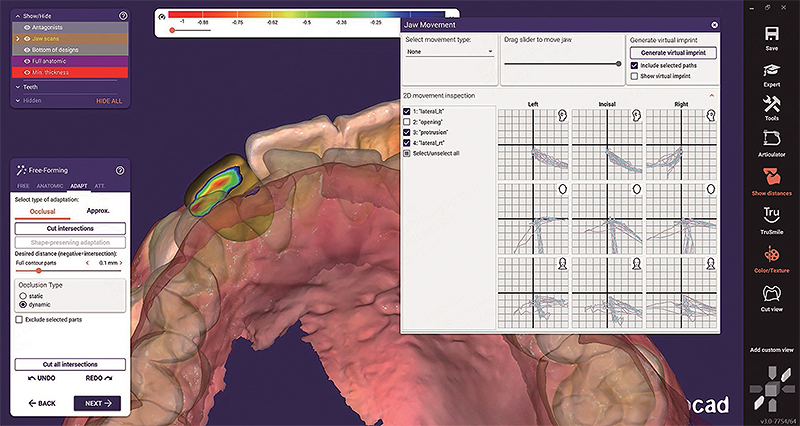This screenshot has height=426, width=800.
Task: Hide the Antagonists layer with eye icon
Action: (x=27, y=28)
